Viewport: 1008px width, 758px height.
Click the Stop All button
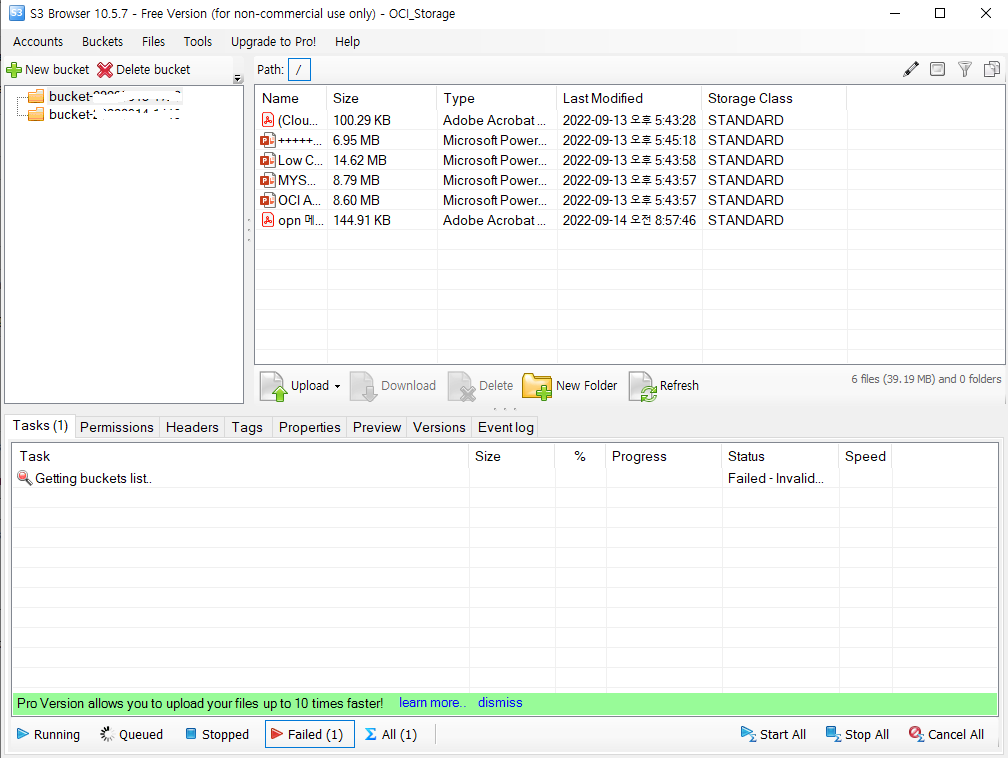[x=857, y=734]
